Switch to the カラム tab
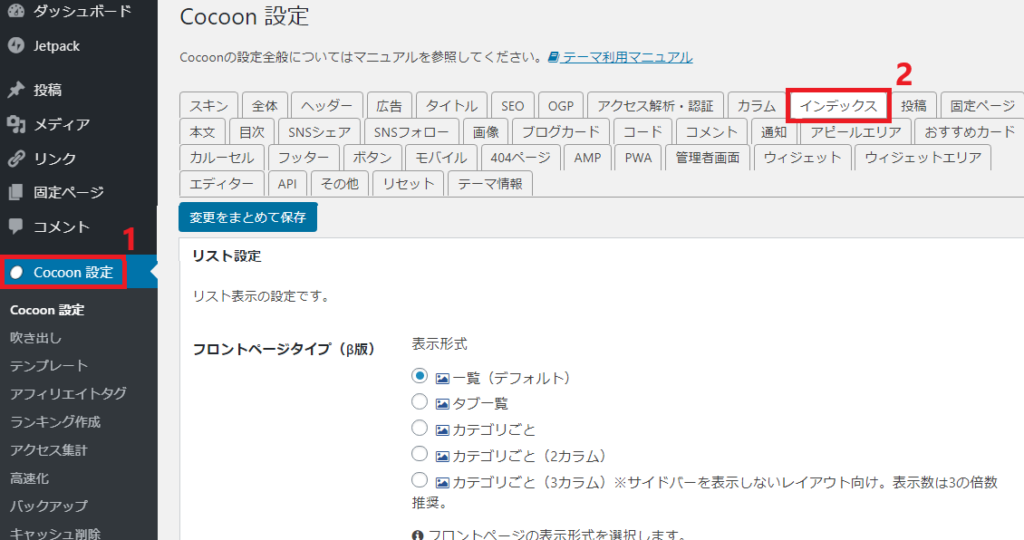 point(756,106)
